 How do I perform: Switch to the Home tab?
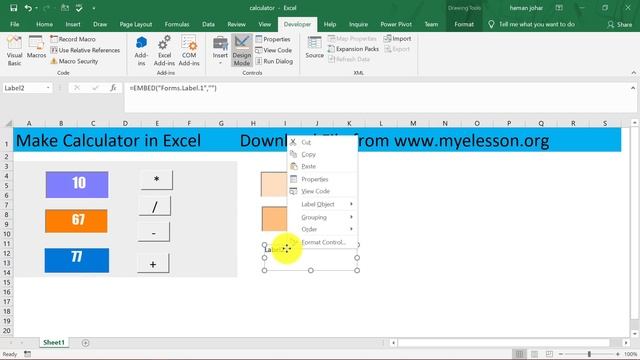(44, 24)
